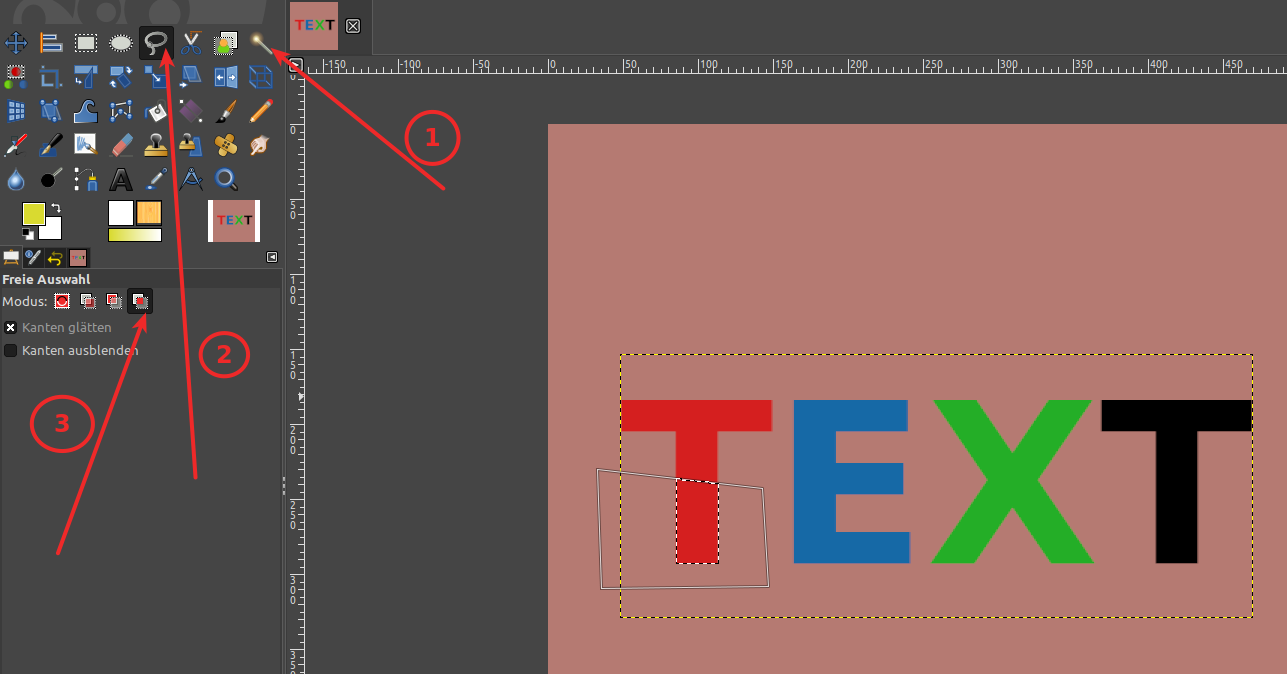Viewport: 1287px width, 674px height.
Task: Pick the Warp Transform wave tool
Action: (86, 111)
